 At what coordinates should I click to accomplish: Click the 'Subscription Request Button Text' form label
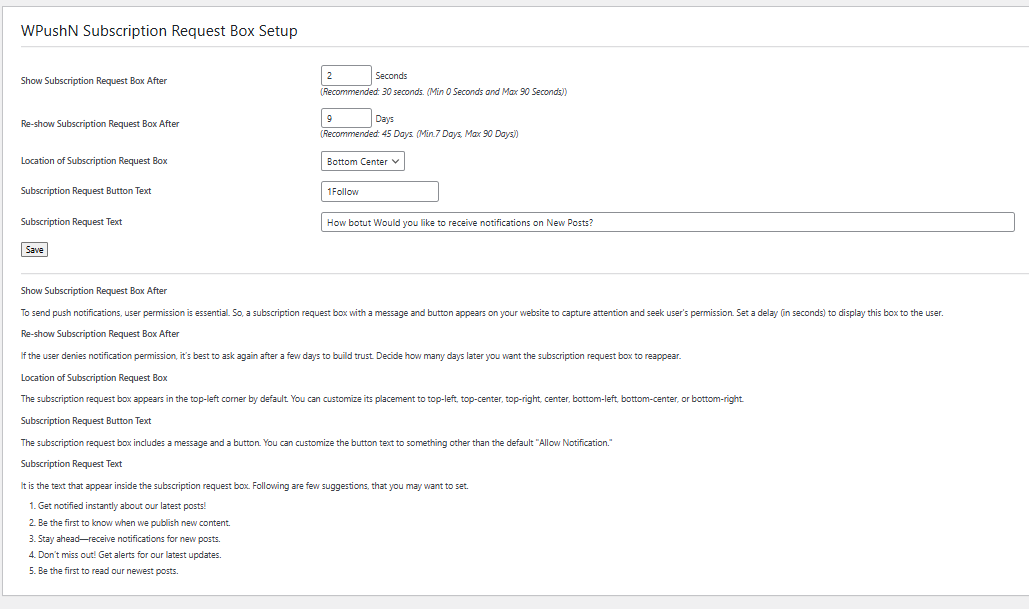(x=86, y=191)
